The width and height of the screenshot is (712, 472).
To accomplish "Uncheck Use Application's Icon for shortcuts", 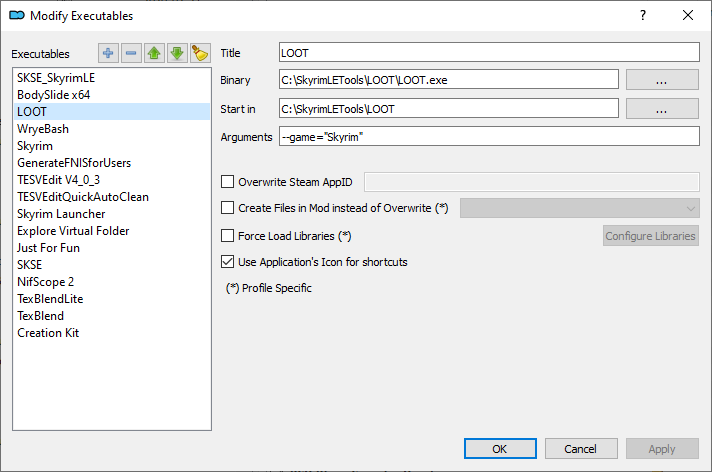I will click(x=227, y=262).
